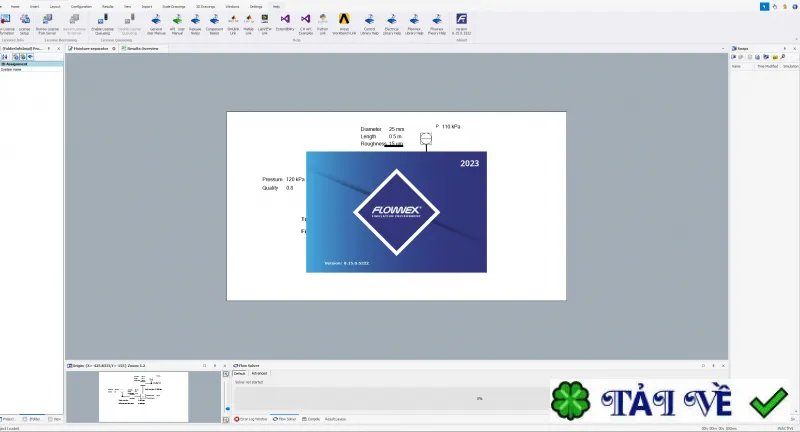Open Flownex Theory Help
Image resolution: width=800 pixels, height=432 pixels.
437,24
